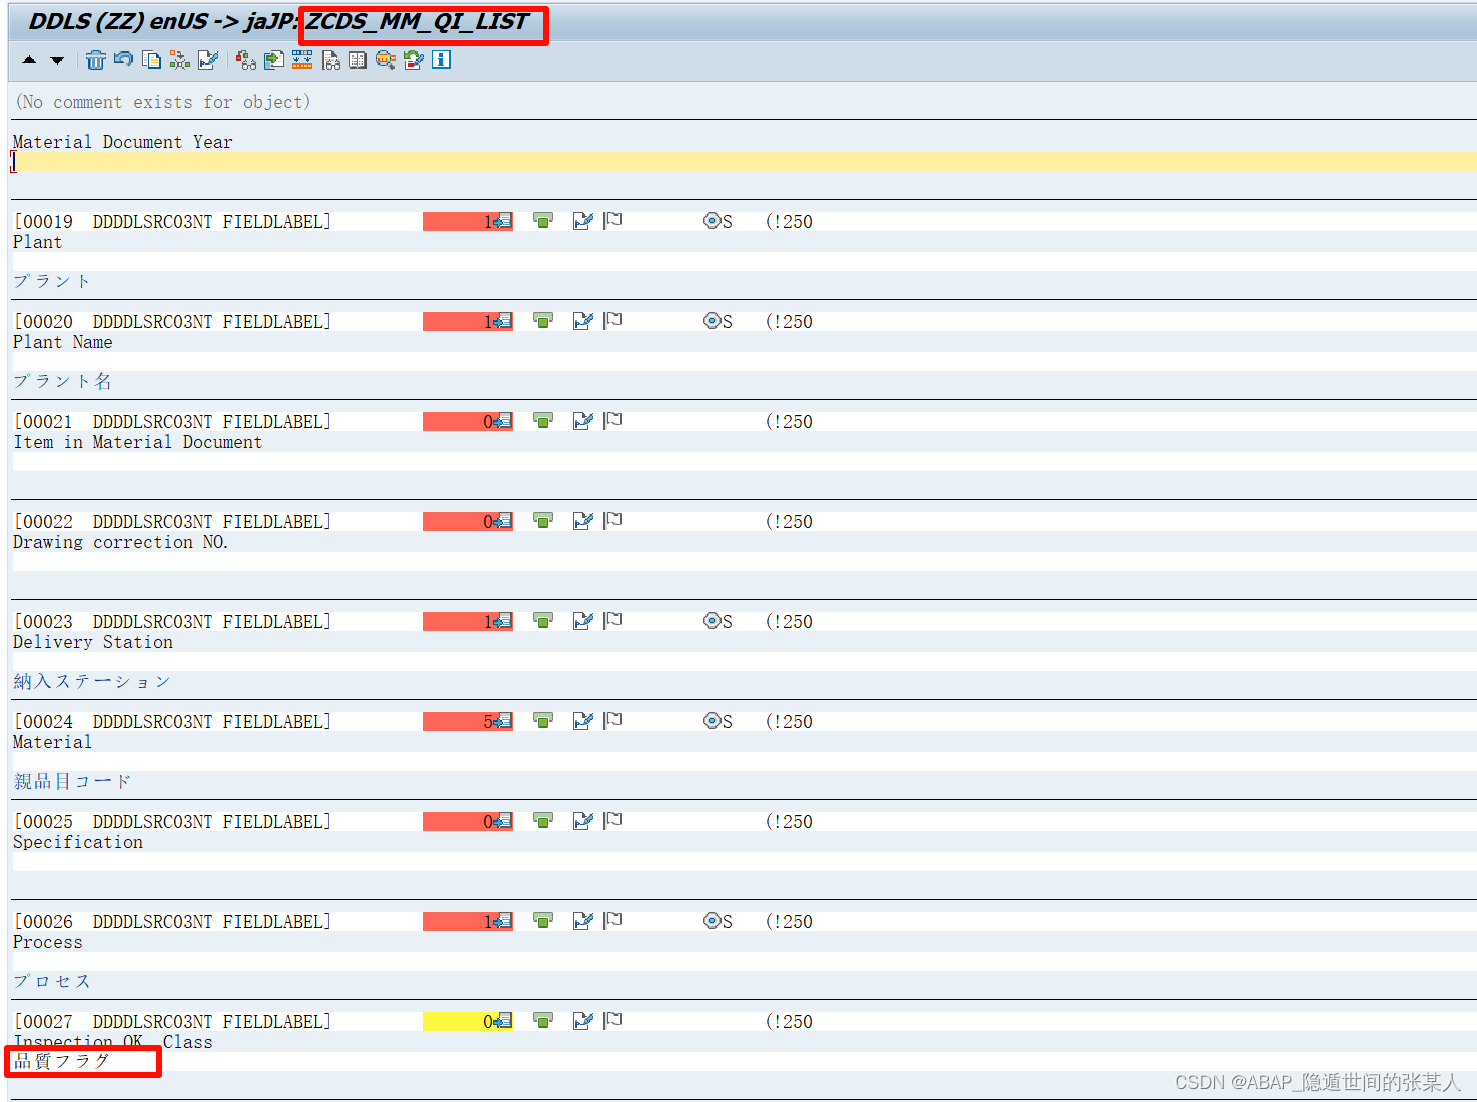1477x1102 pixels.
Task: Open the glossary book icon
Action: (x=357, y=60)
